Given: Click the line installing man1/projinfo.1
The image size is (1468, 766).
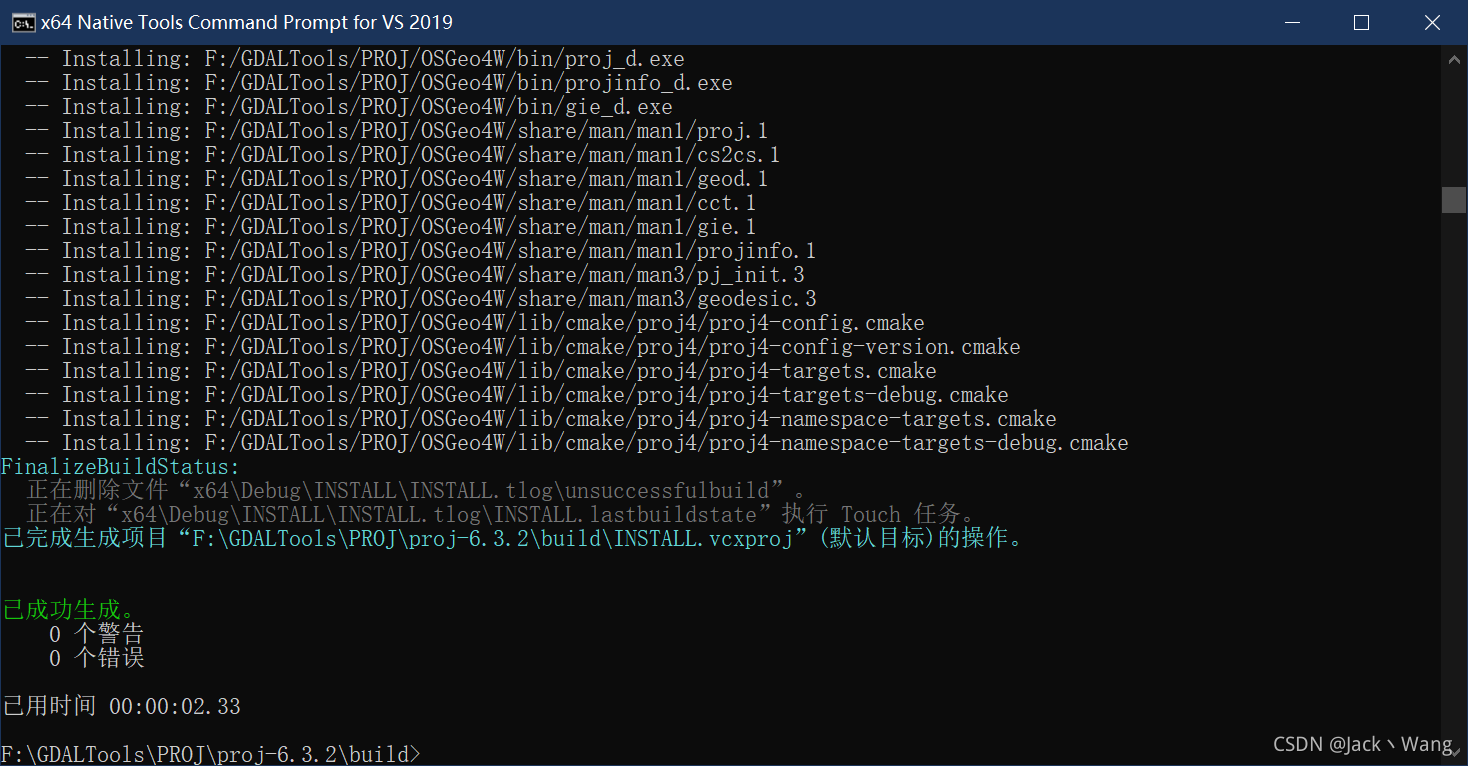Looking at the screenshot, I should 421,251.
